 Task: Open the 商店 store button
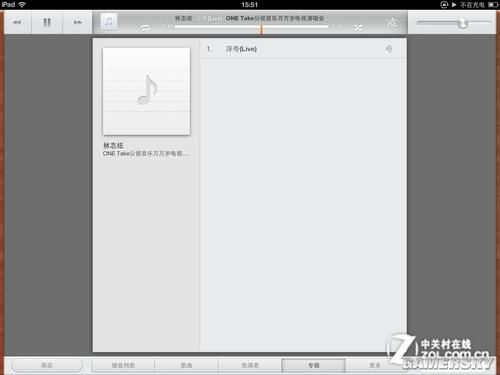pos(47,365)
